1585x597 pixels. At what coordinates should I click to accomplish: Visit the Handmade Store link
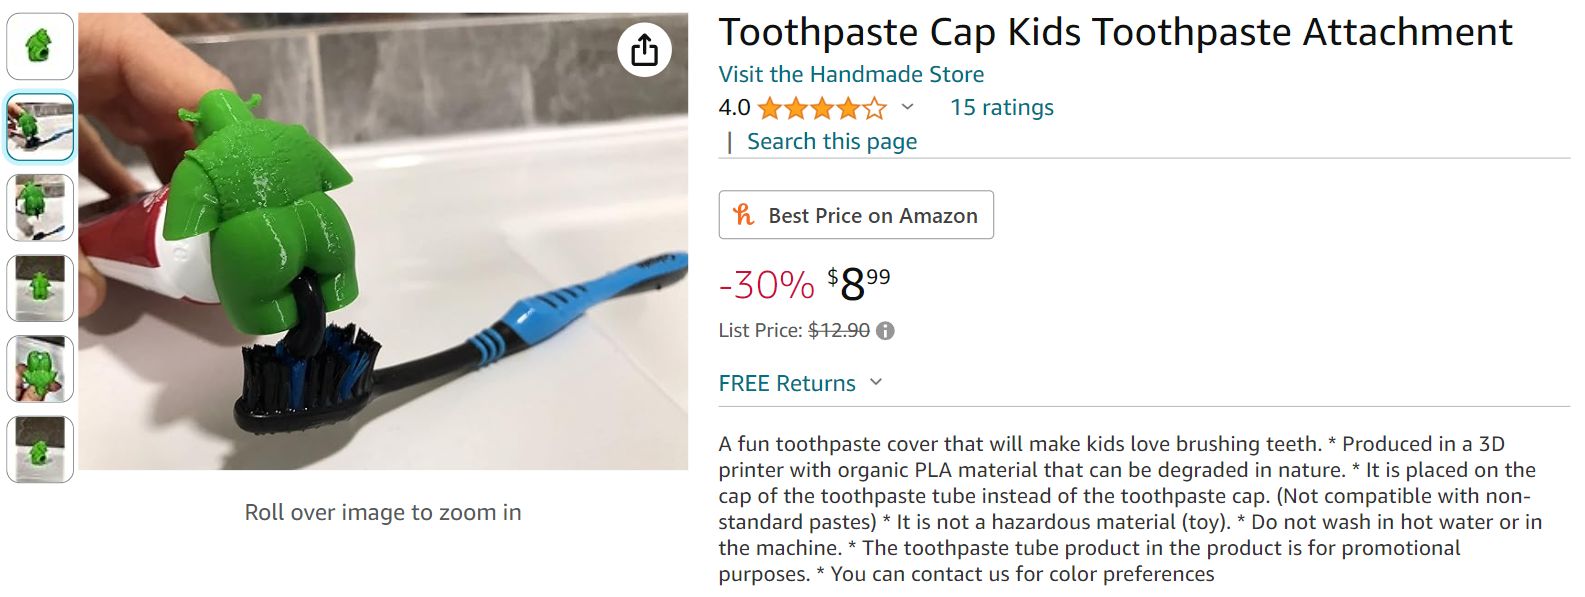(851, 74)
